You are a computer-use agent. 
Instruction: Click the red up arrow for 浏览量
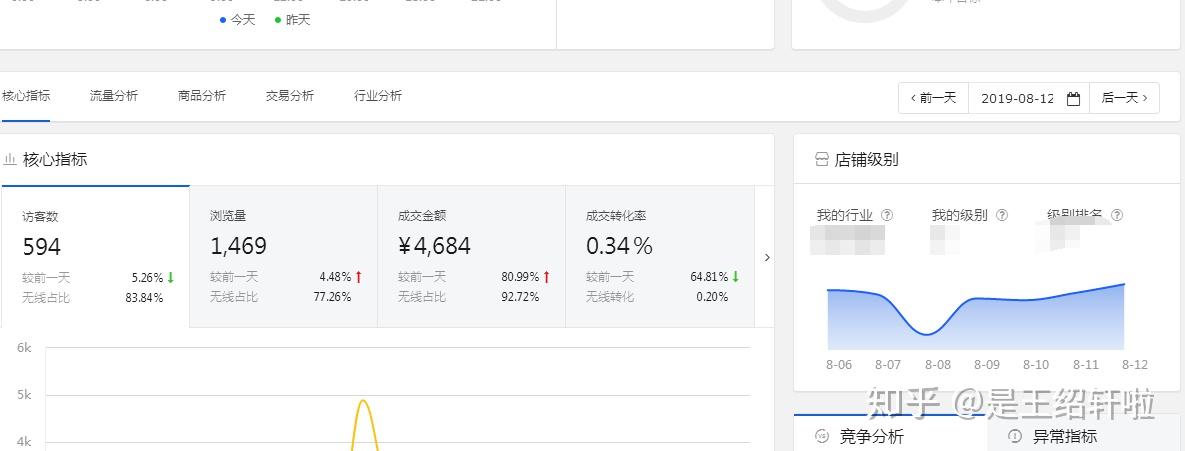359,277
